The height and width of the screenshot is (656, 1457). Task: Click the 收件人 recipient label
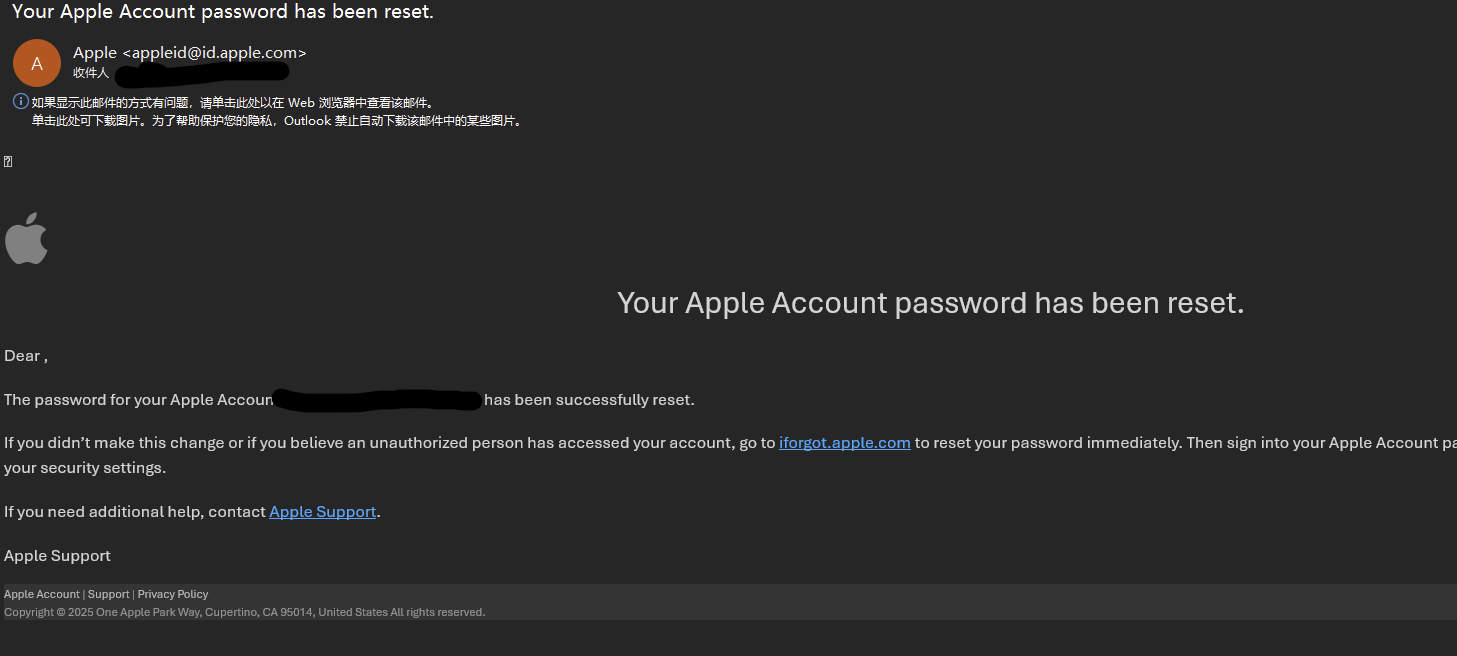coord(91,73)
